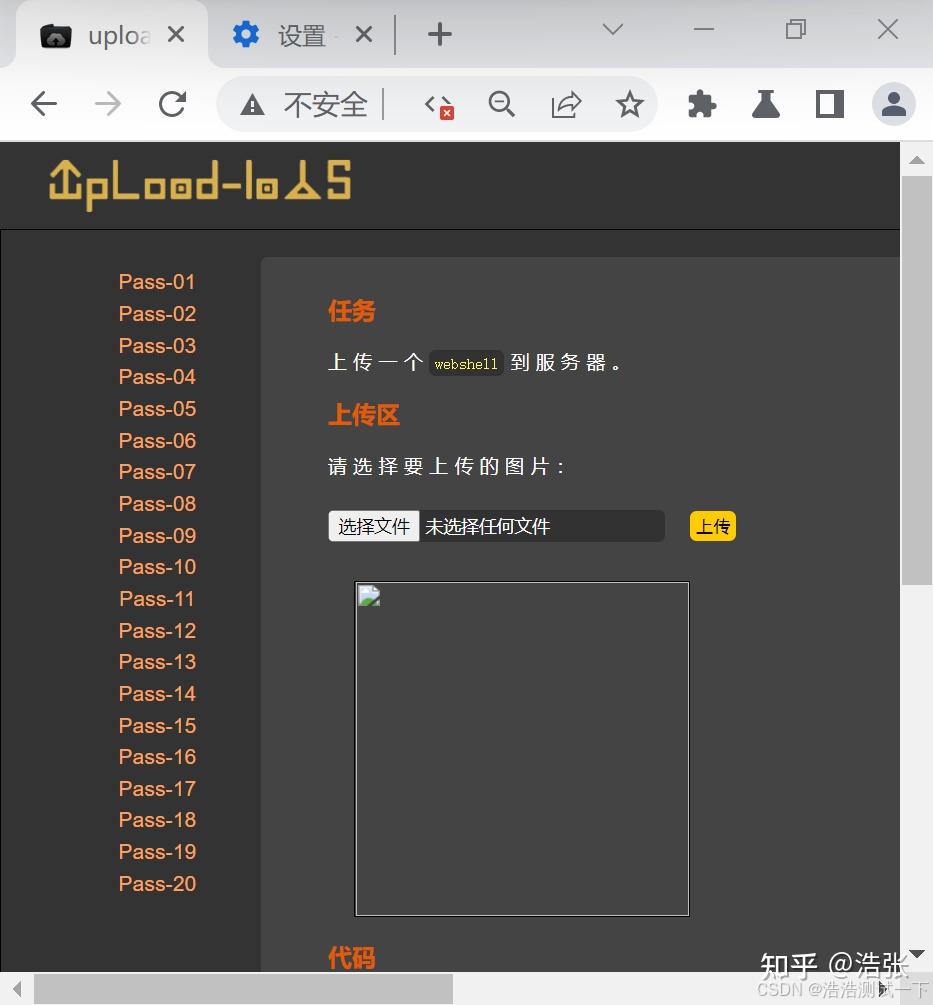This screenshot has height=1005, width=933.
Task: Open Pass-09 level
Action: [157, 535]
